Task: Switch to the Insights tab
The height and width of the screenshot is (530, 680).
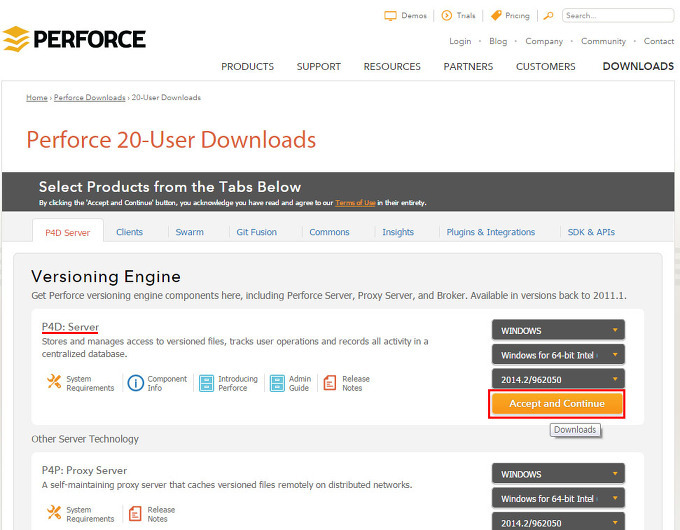Action: pyautogui.click(x=398, y=232)
